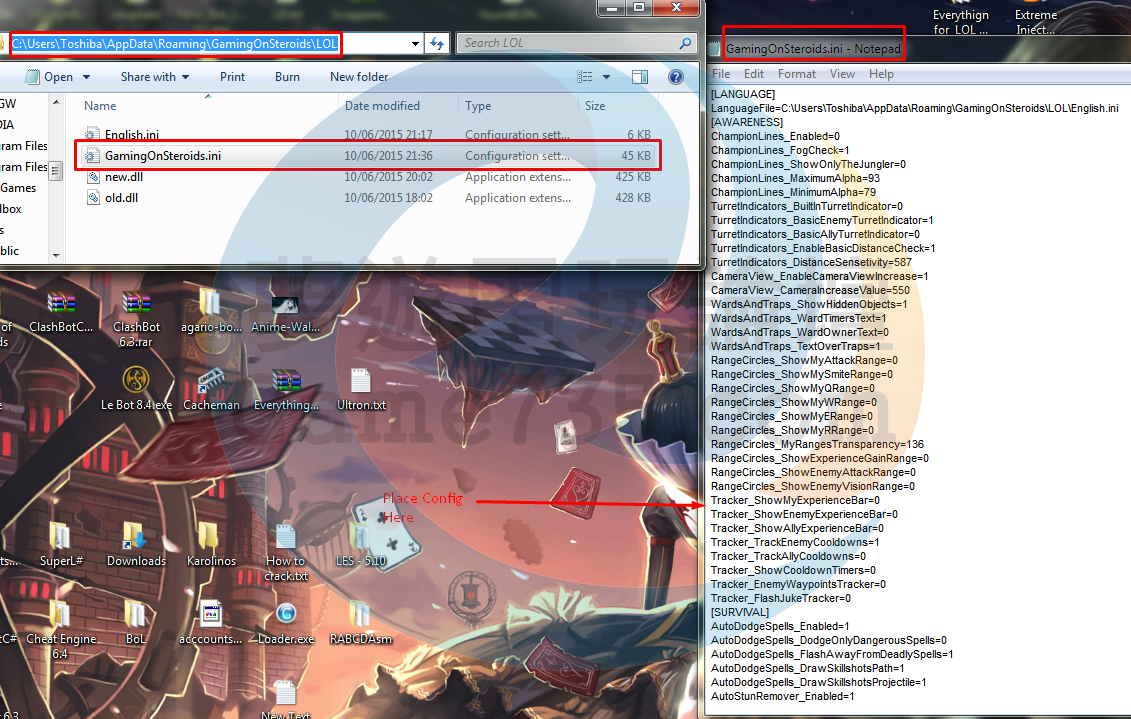Click the [SURVIVAL] section header in Notepad
The height and width of the screenshot is (719, 1131).
pos(739,612)
